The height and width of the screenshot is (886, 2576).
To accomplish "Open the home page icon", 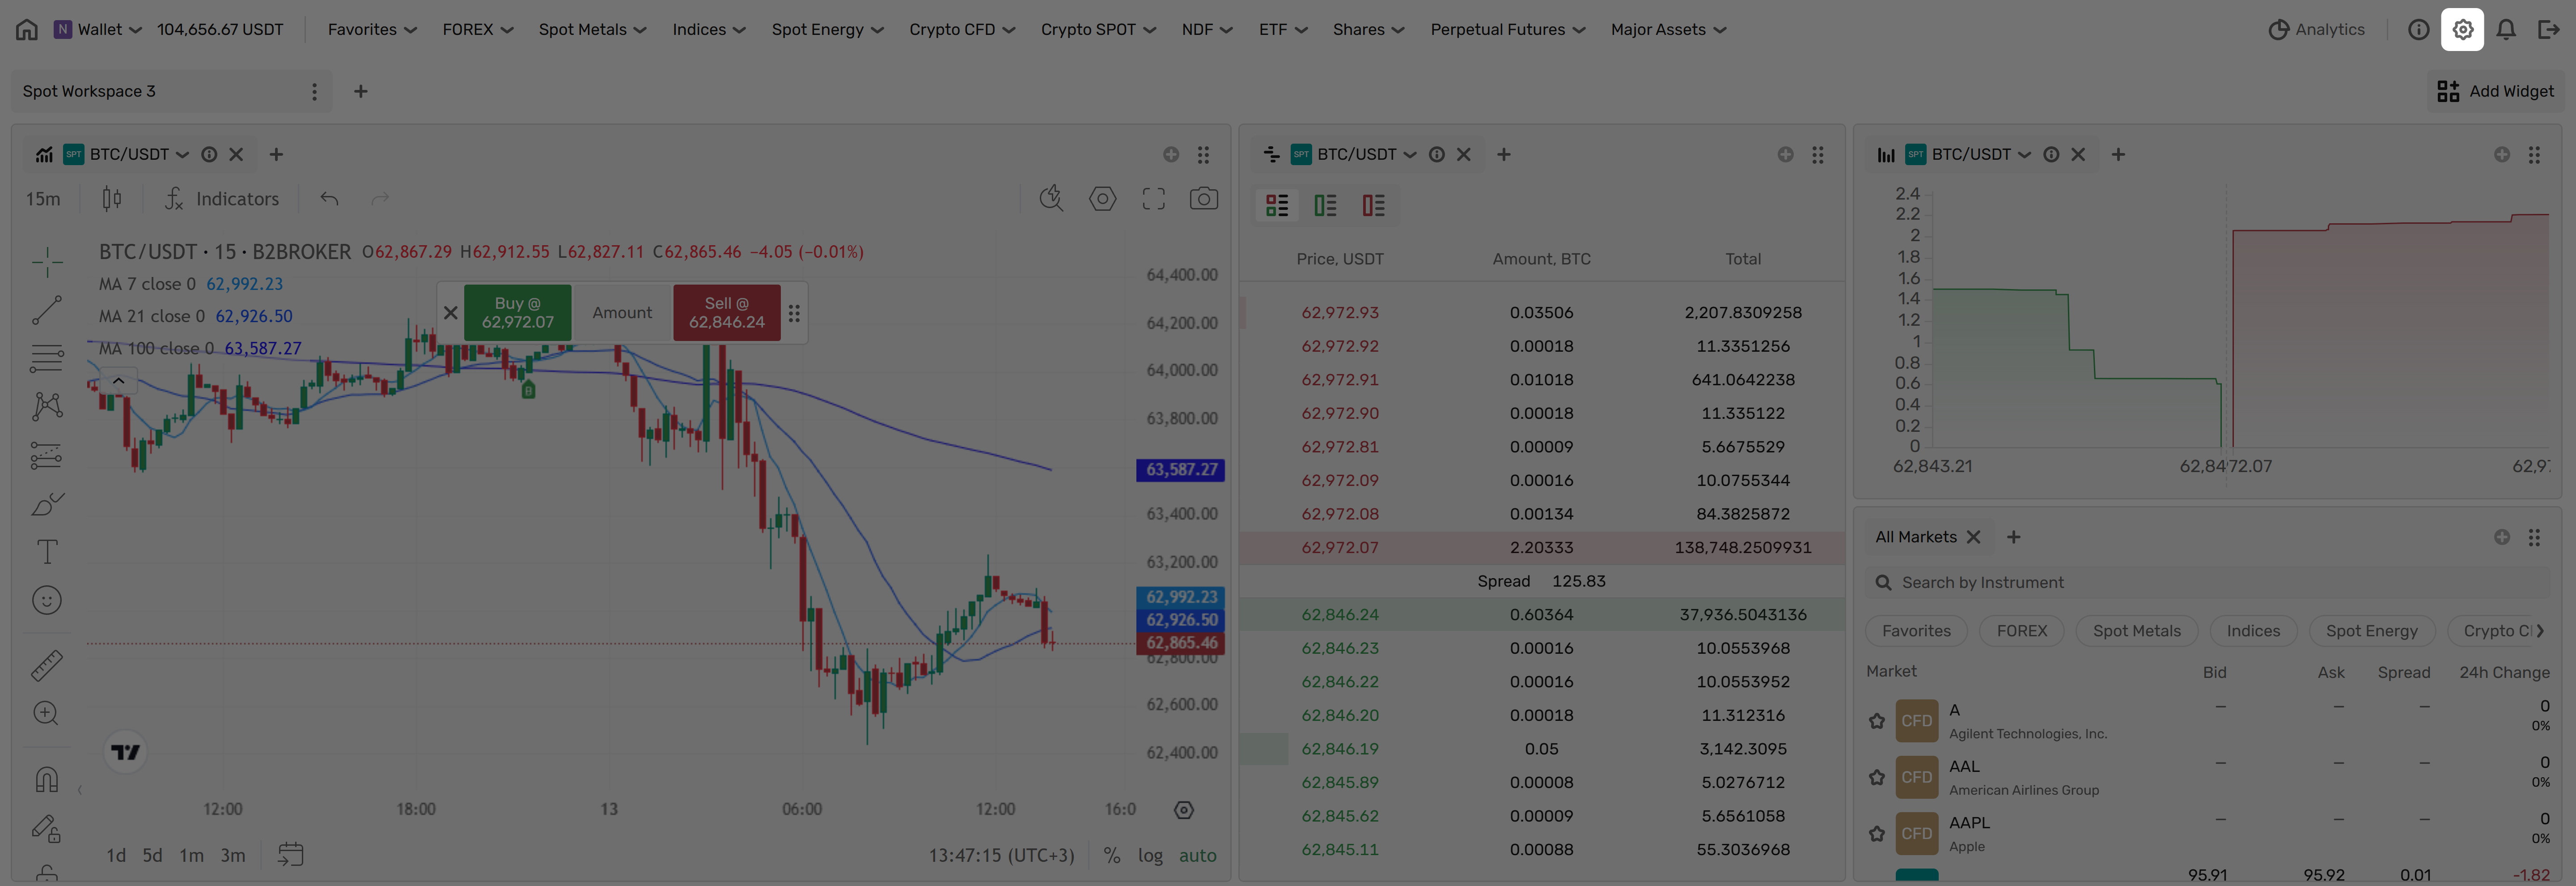I will 27,30.
